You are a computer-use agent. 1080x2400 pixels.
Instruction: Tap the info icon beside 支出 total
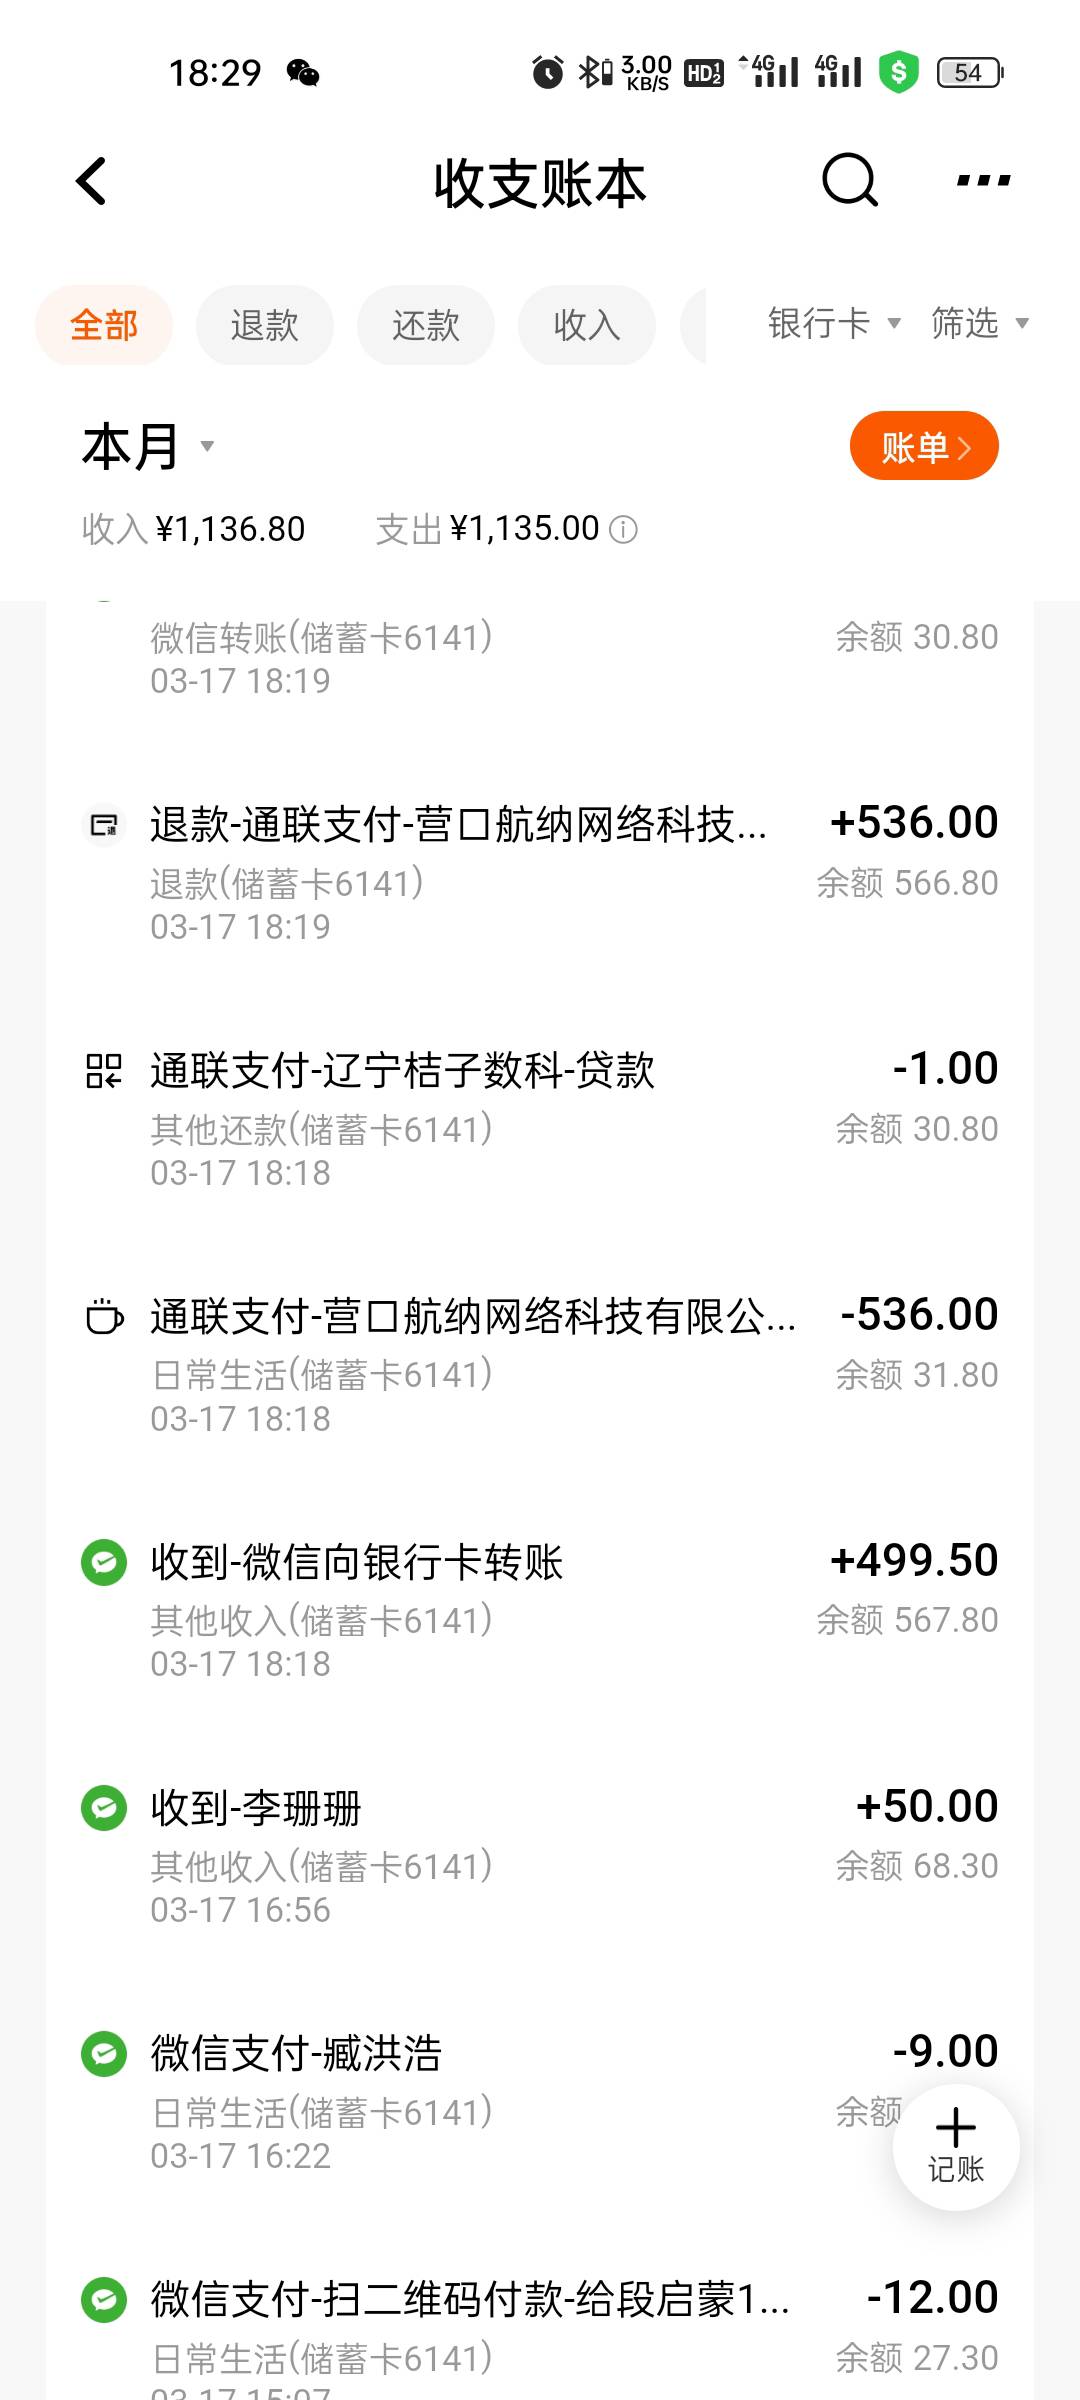point(623,529)
